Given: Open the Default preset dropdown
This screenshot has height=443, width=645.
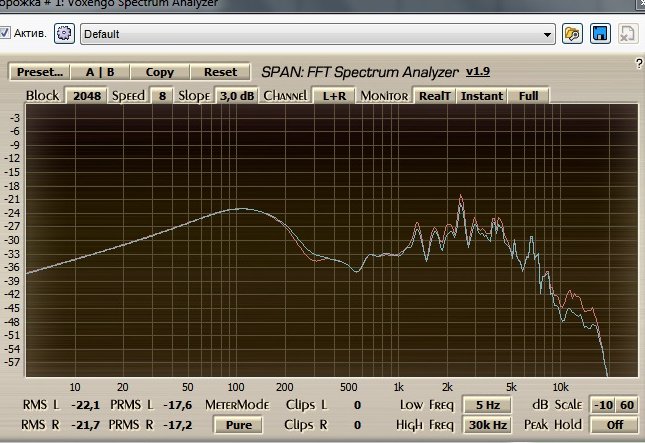Looking at the screenshot, I should (318, 34).
